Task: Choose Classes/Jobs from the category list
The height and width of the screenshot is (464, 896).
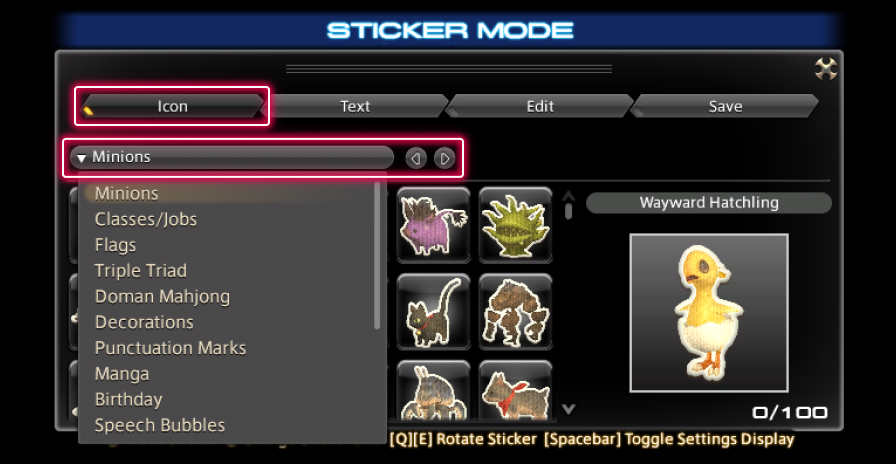Action: (x=146, y=219)
